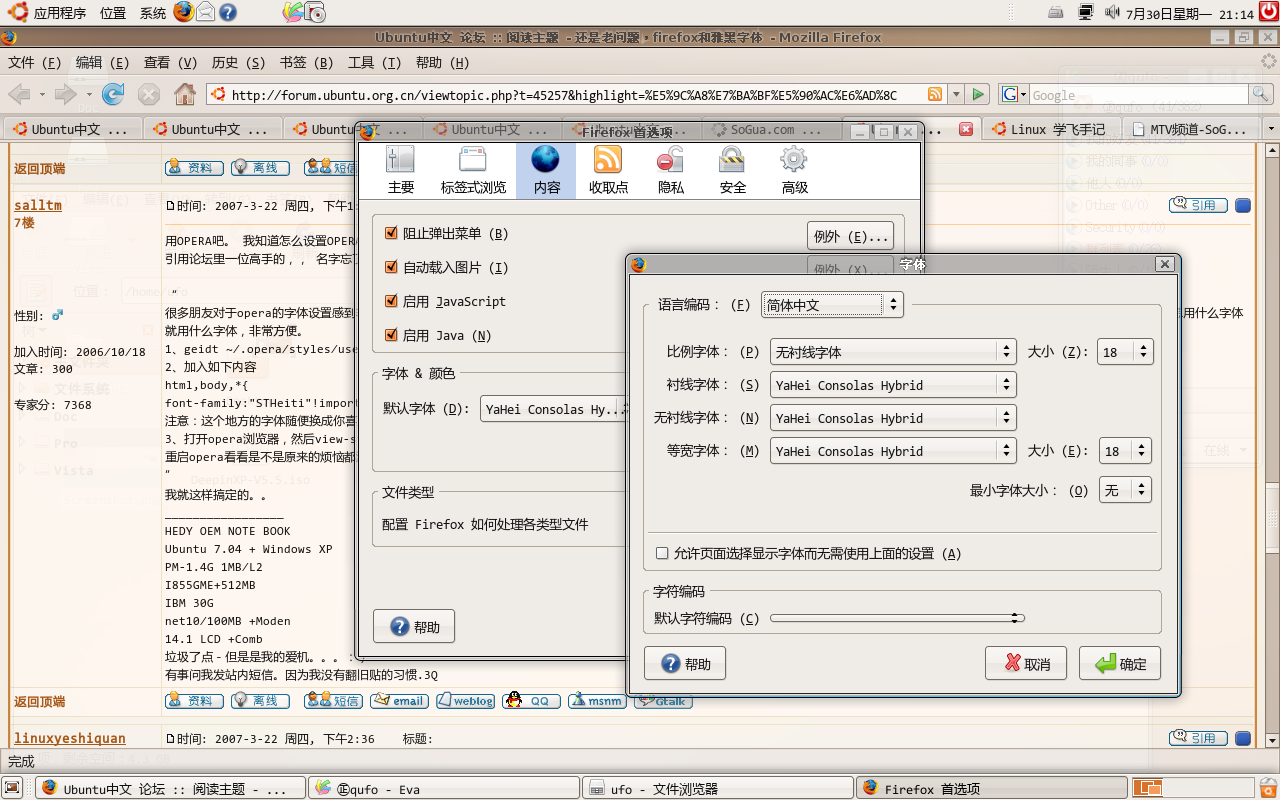Toggle 阻止弹出菜单 checkbox
Screen dimensions: 1280x800
pyautogui.click(x=391, y=233)
